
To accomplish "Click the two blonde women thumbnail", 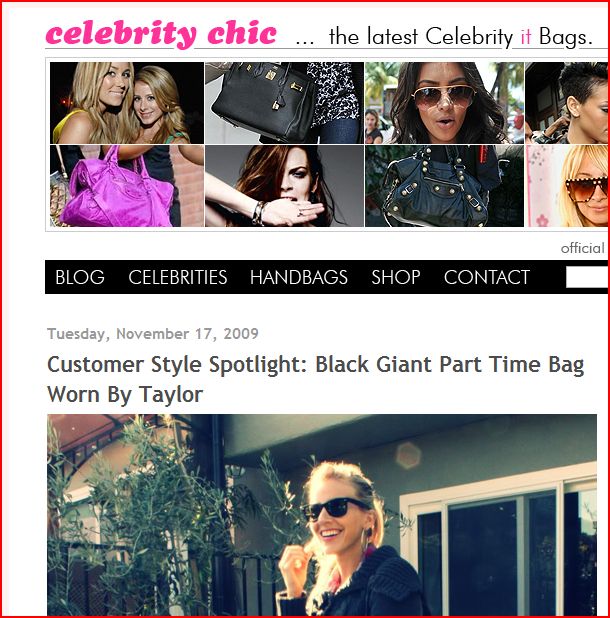I will pos(127,103).
